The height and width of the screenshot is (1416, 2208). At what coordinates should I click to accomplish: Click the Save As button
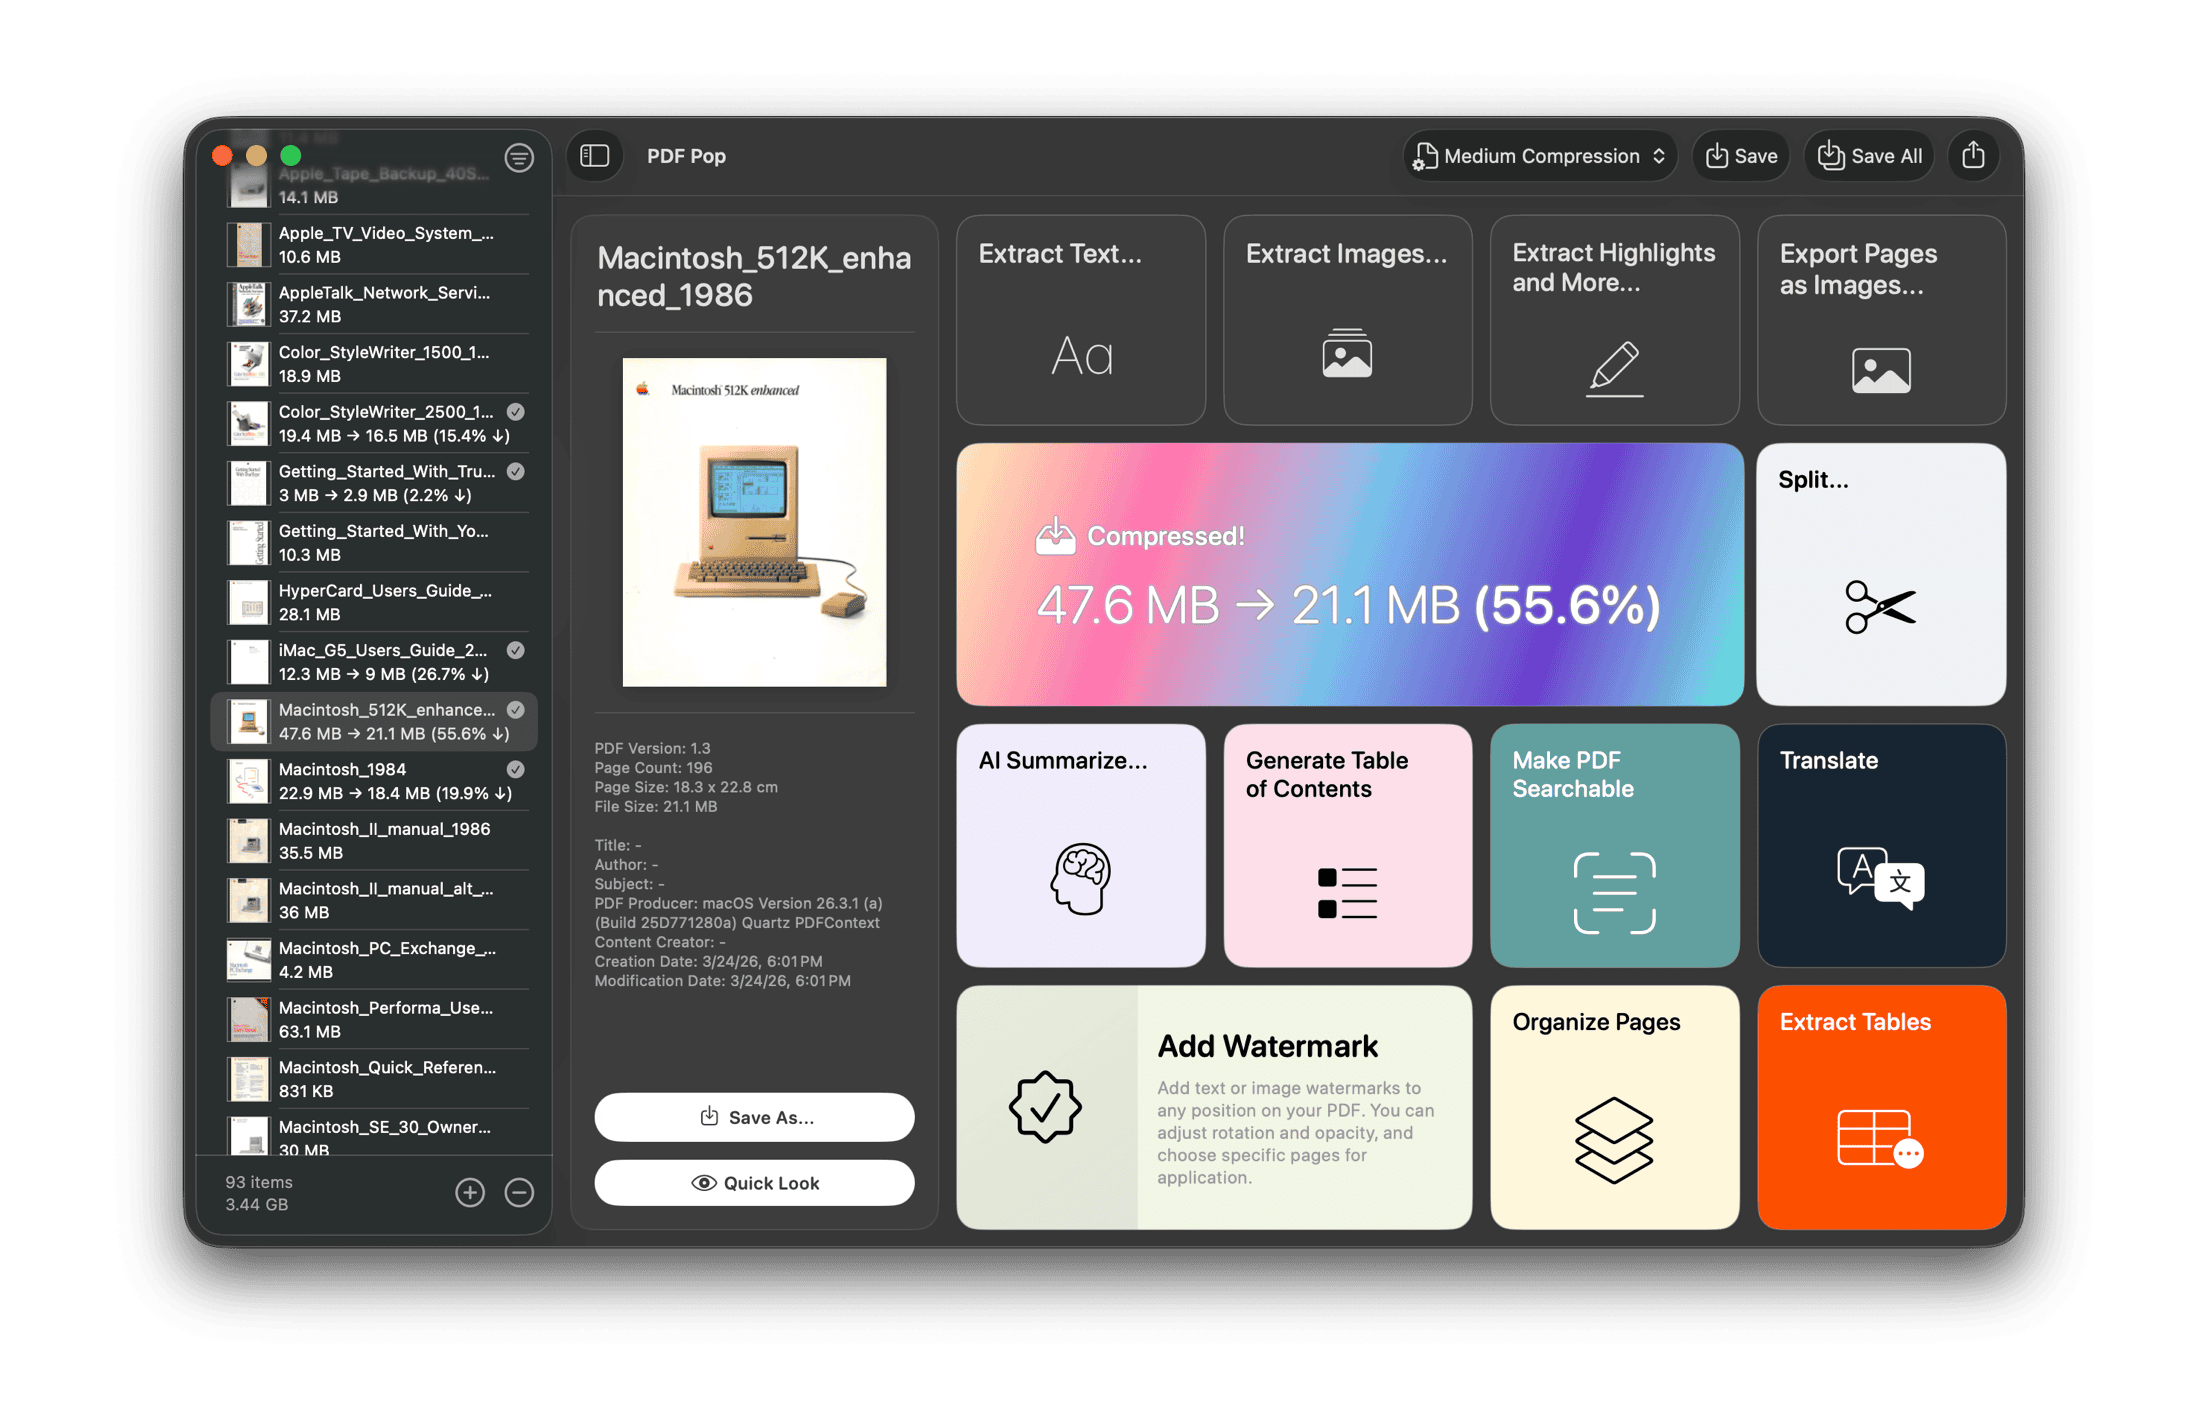pyautogui.click(x=754, y=1117)
